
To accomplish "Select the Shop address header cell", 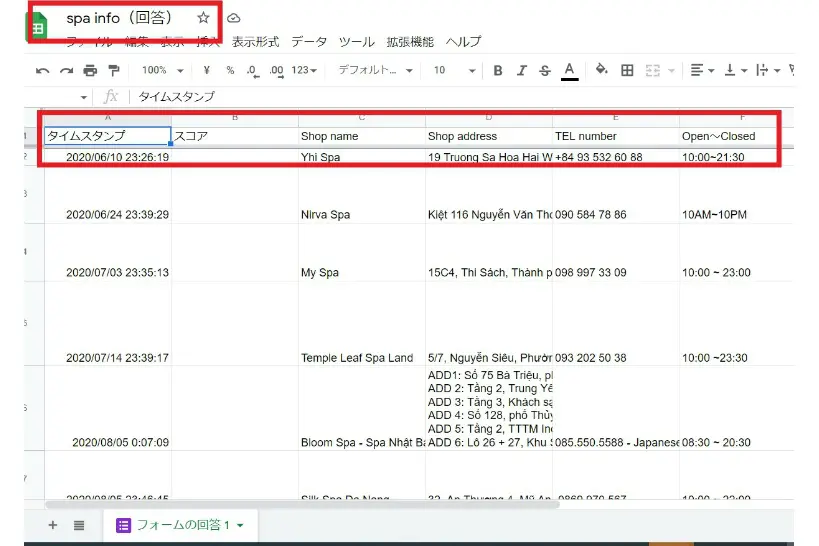I will point(489,136).
